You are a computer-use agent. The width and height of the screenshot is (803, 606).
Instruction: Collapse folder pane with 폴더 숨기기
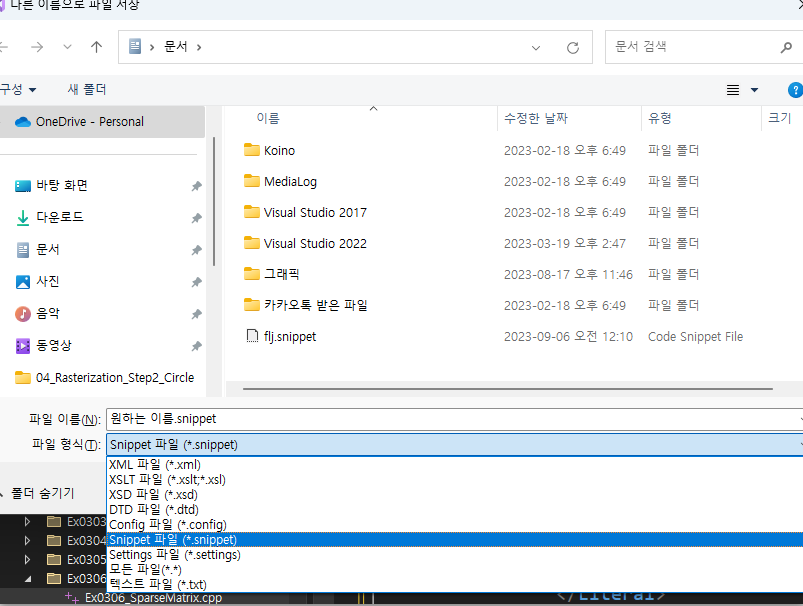(x=37, y=493)
